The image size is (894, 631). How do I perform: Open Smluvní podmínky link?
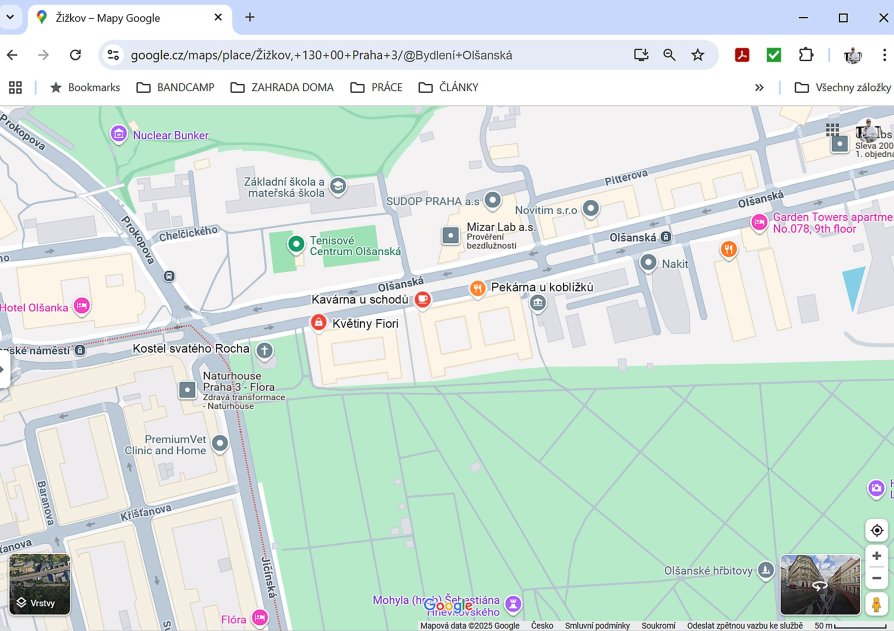coord(597,625)
